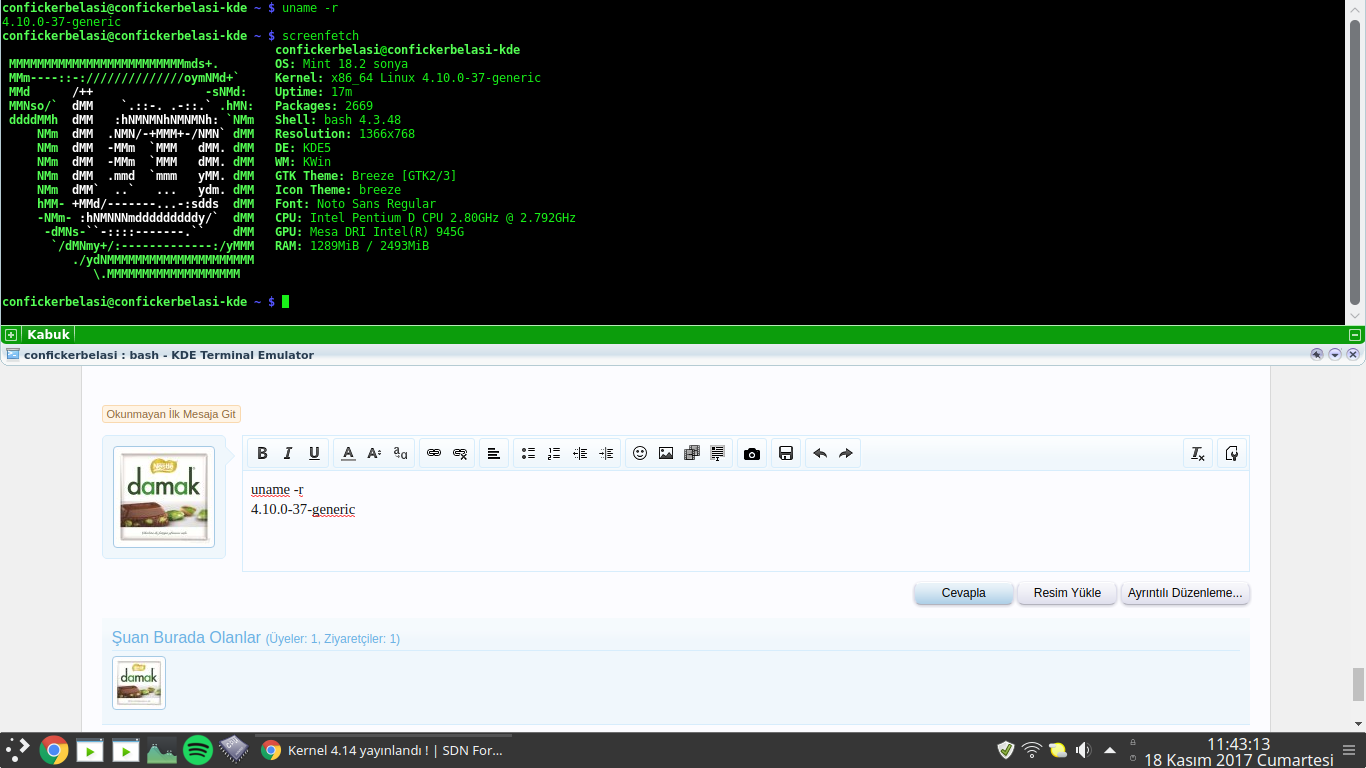Open the damak avatar thumbnail
1366x768 pixels.
(x=163, y=495)
